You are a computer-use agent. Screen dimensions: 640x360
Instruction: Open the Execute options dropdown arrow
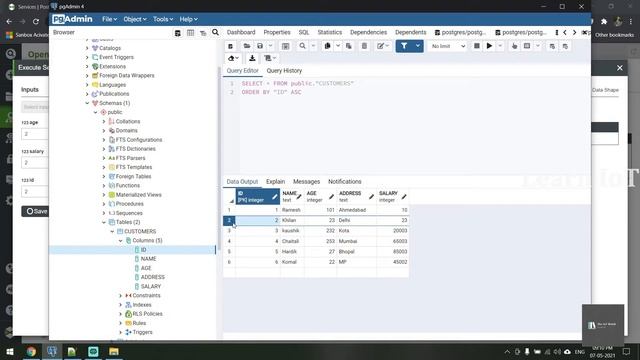tap(500, 46)
